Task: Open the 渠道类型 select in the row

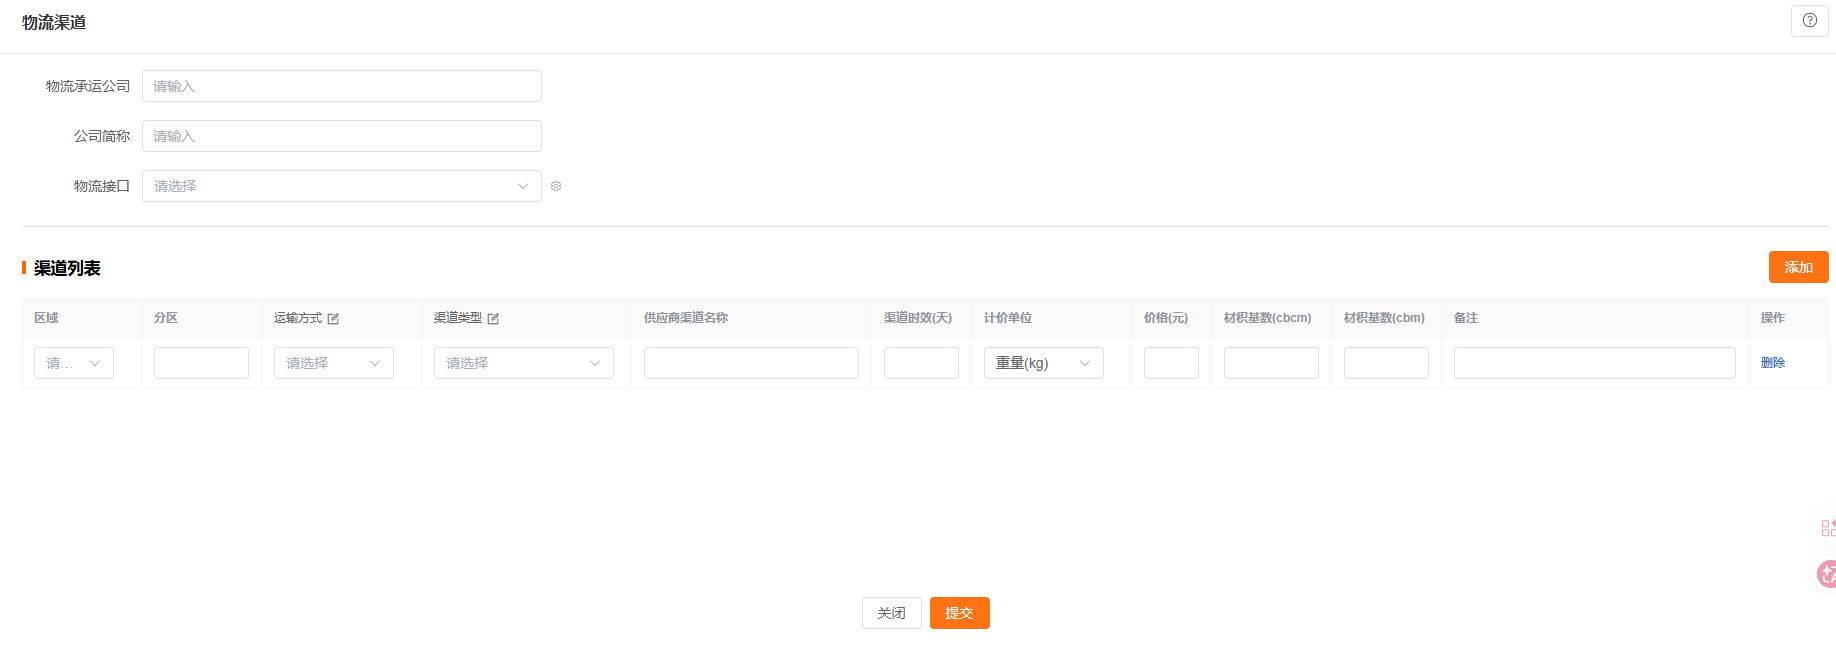Action: [x=523, y=363]
